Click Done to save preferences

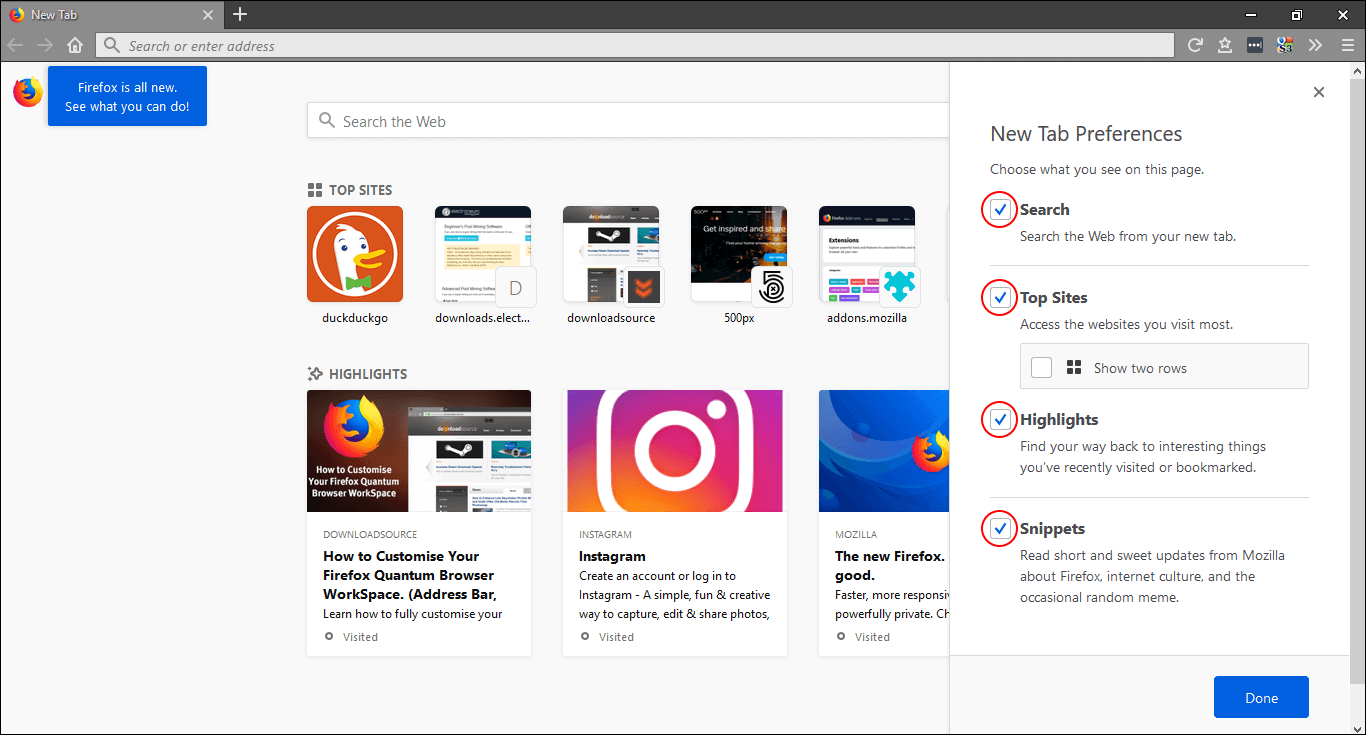click(x=1261, y=697)
